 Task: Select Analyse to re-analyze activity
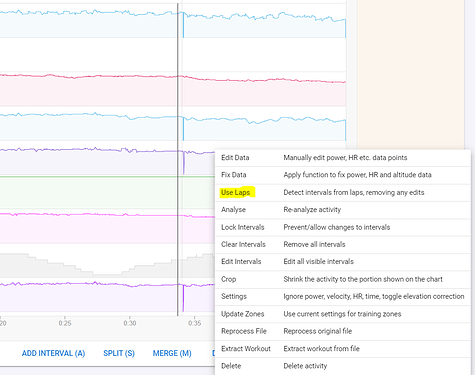tap(343, 210)
